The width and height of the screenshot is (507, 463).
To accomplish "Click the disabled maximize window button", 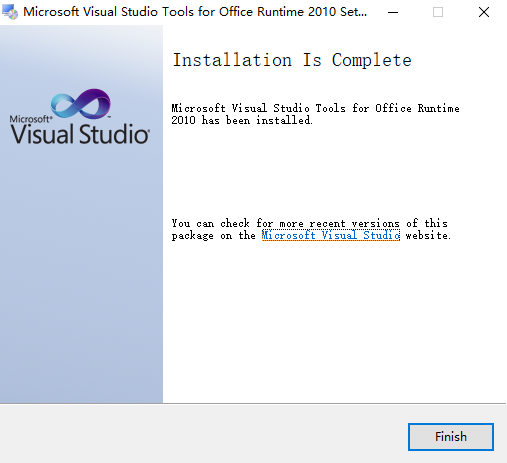I will (x=438, y=12).
